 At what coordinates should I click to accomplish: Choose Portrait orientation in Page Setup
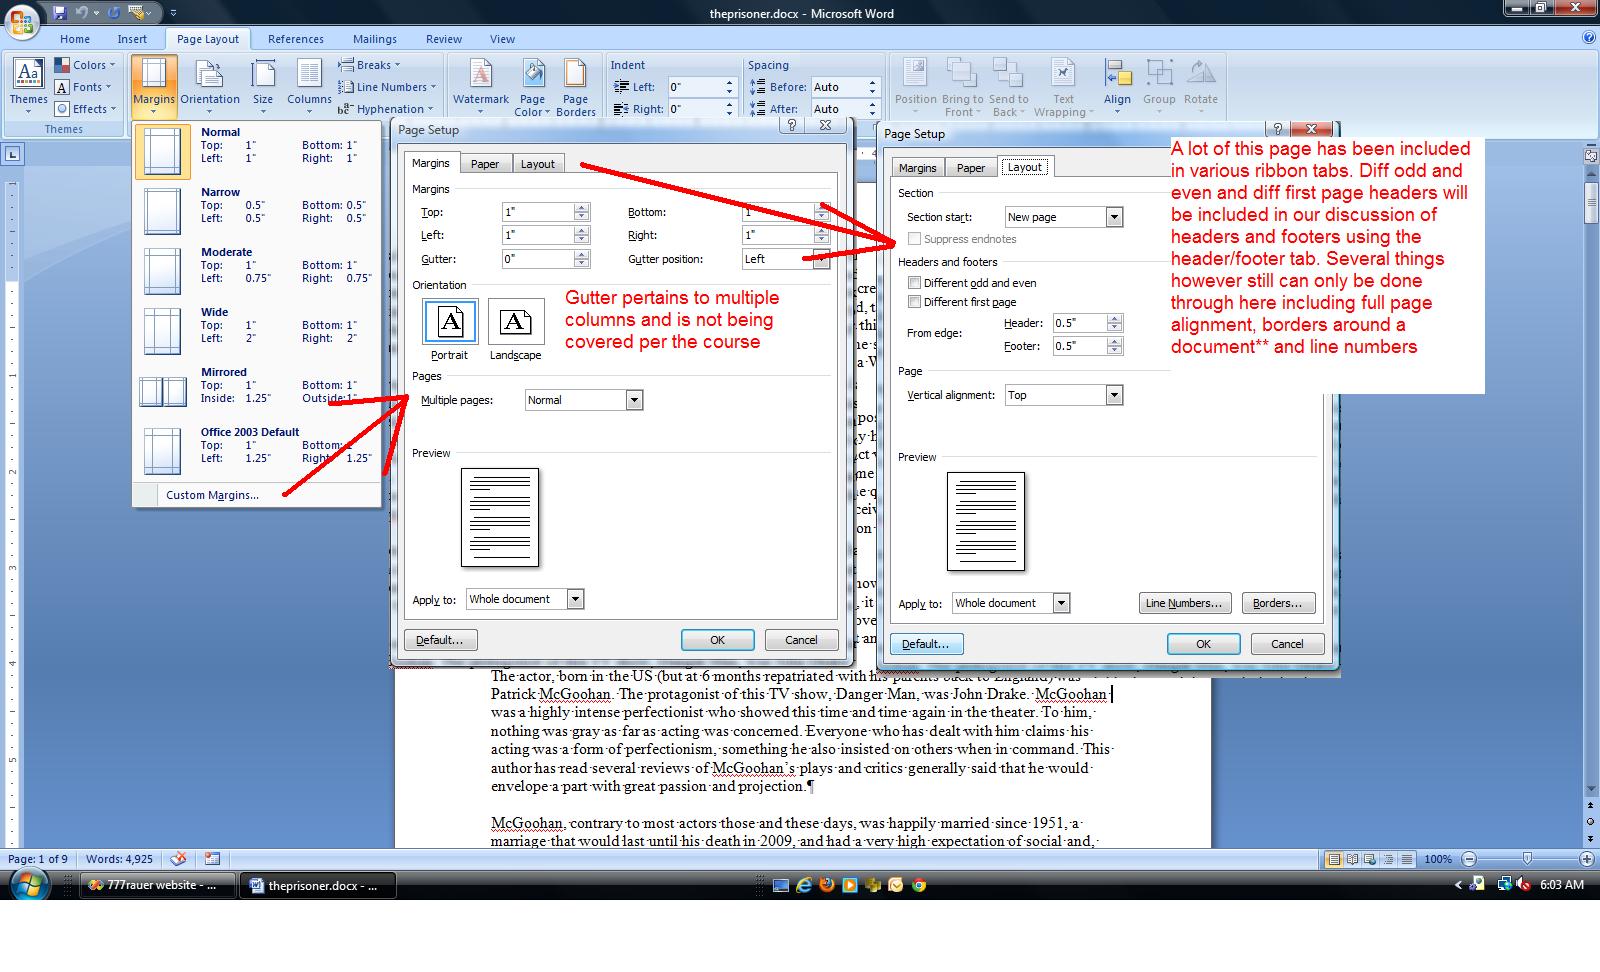[450, 330]
